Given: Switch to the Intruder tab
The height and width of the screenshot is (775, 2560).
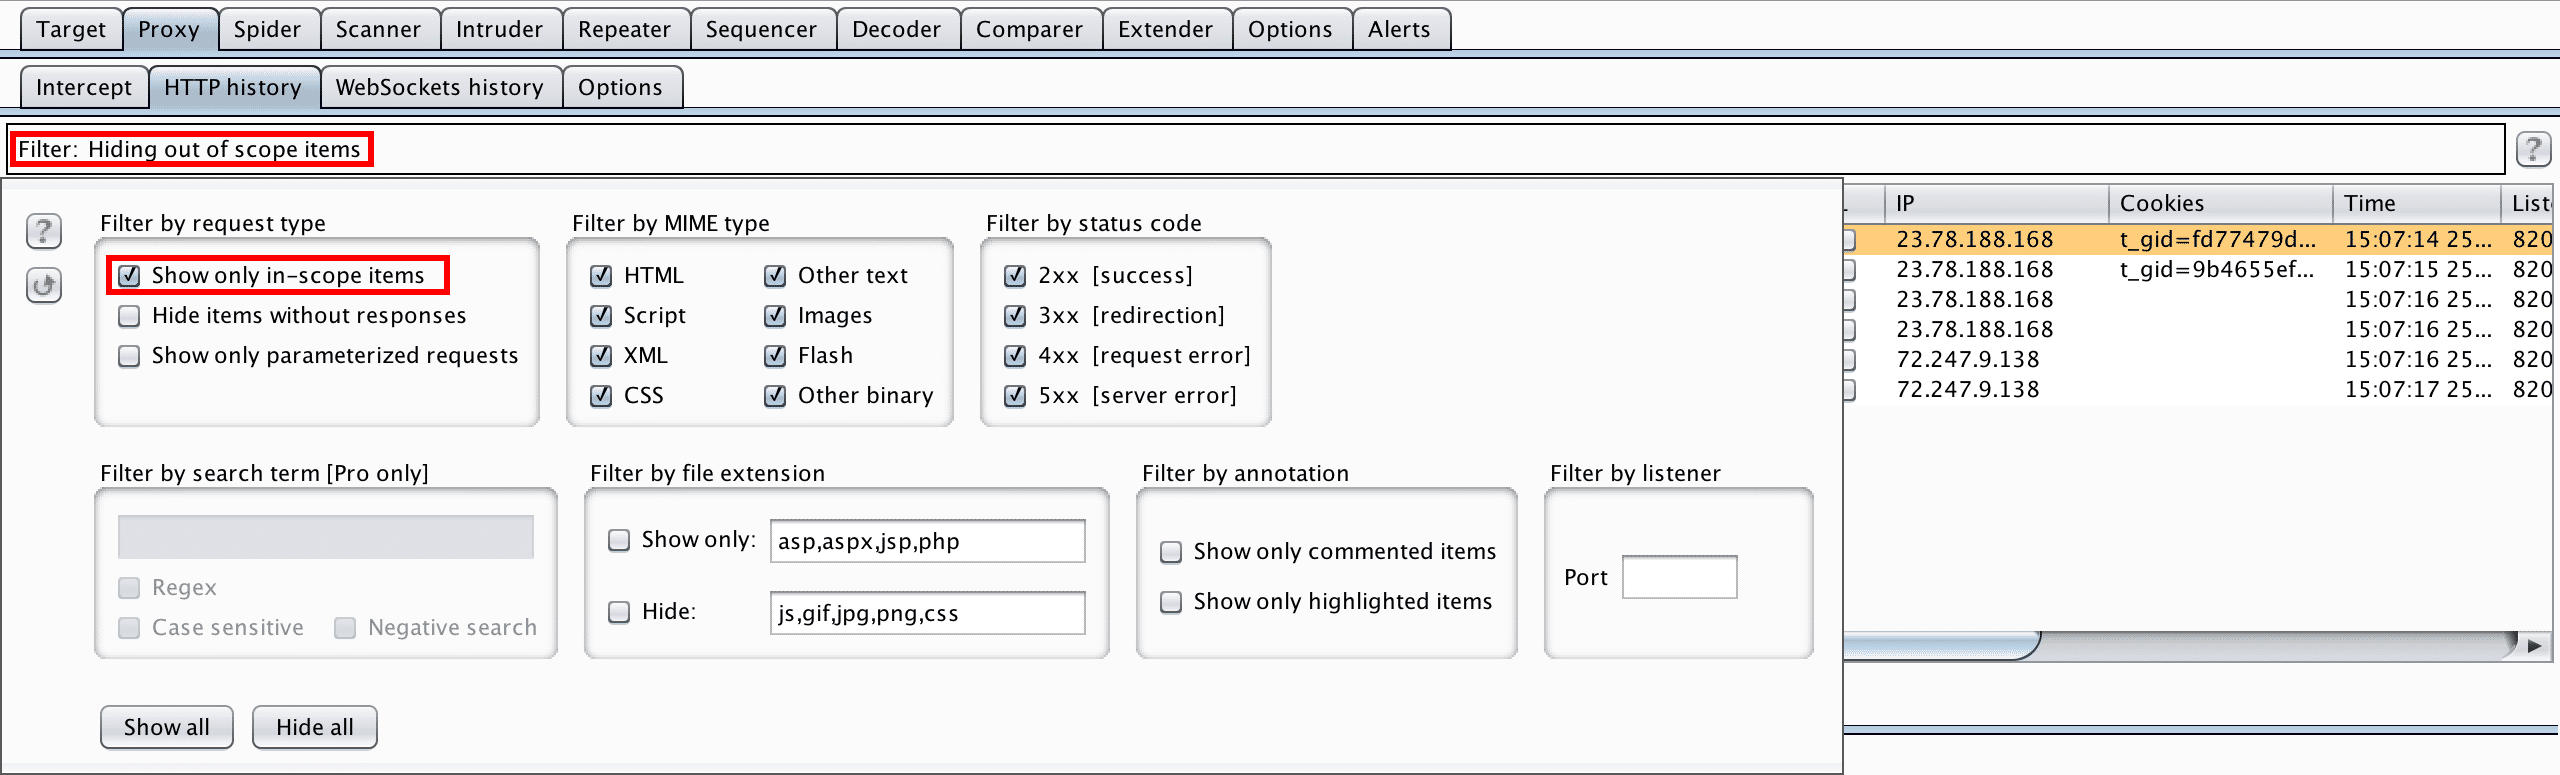Looking at the screenshot, I should point(499,29).
